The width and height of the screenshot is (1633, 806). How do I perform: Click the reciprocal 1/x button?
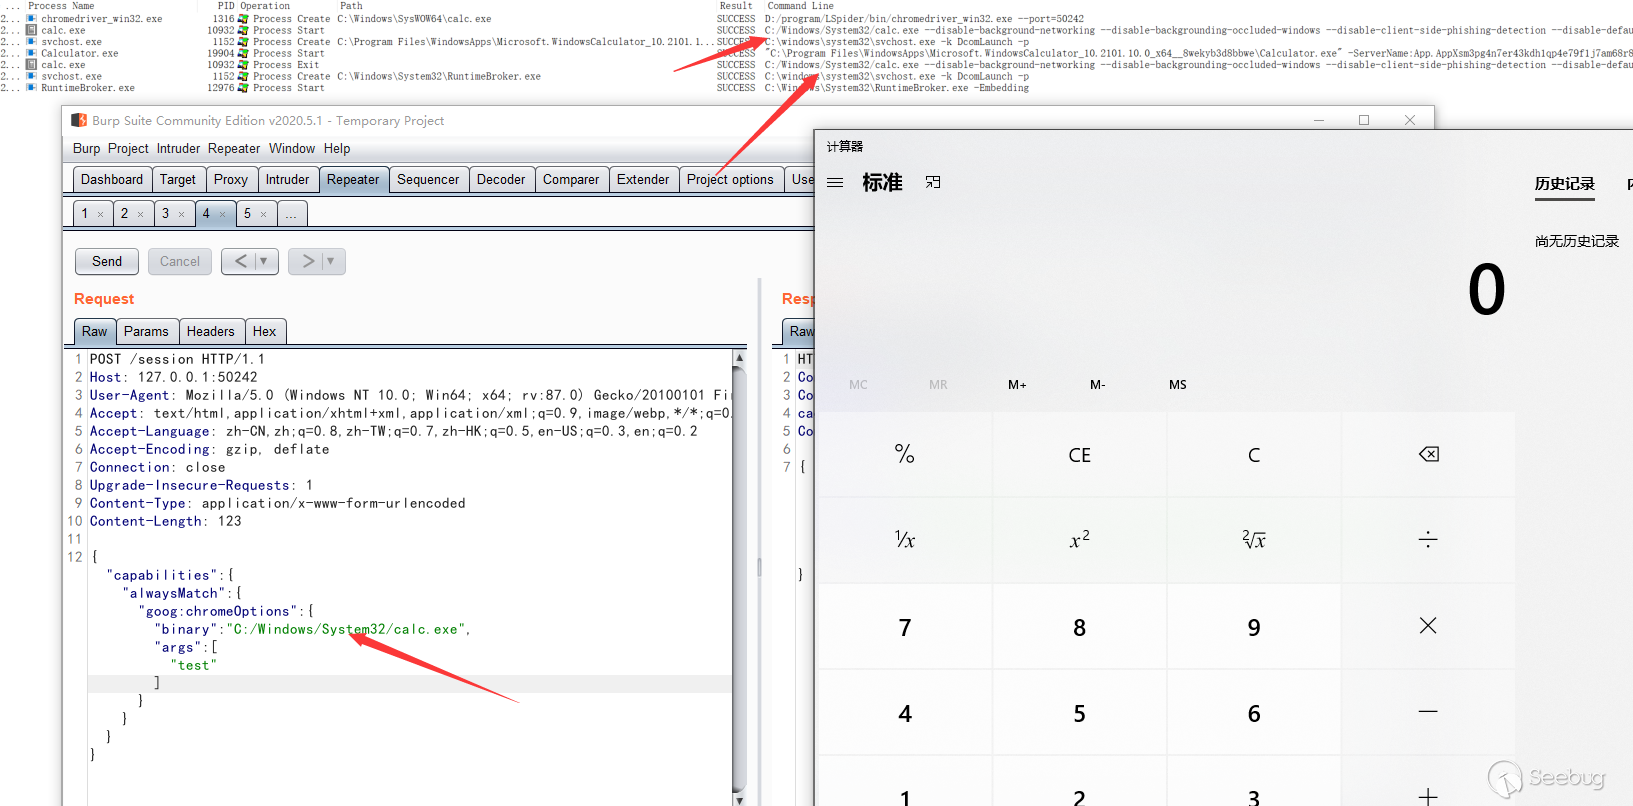click(x=904, y=540)
